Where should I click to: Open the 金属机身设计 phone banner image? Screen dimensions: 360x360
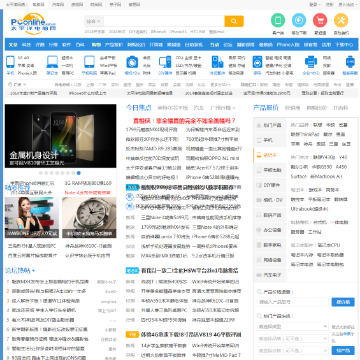[x=60, y=136]
